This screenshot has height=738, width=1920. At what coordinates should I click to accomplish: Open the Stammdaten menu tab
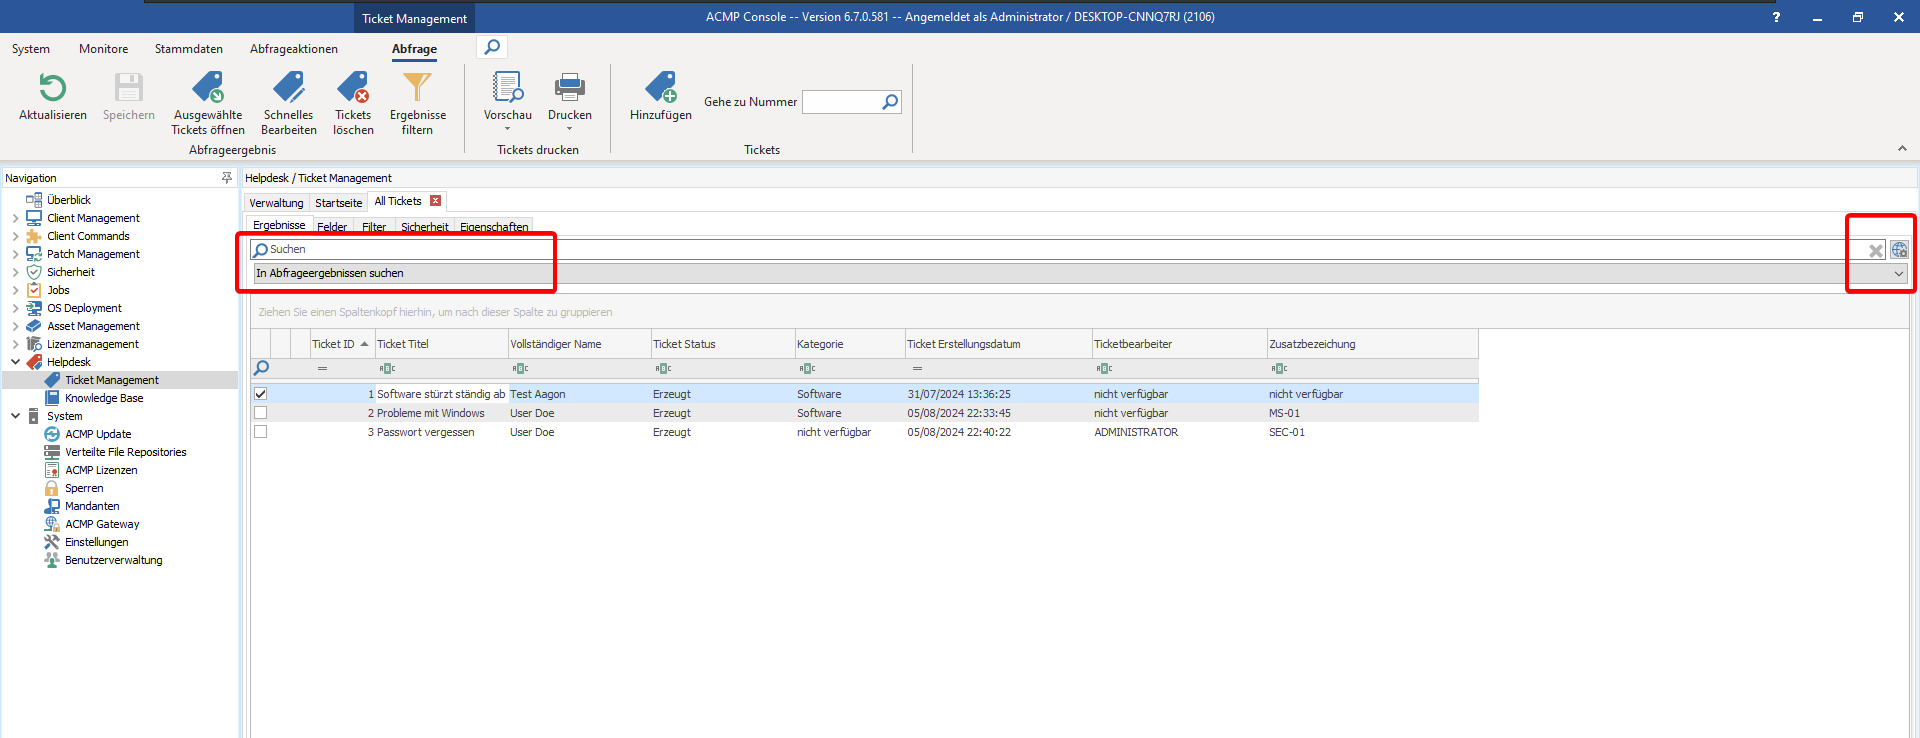point(188,49)
